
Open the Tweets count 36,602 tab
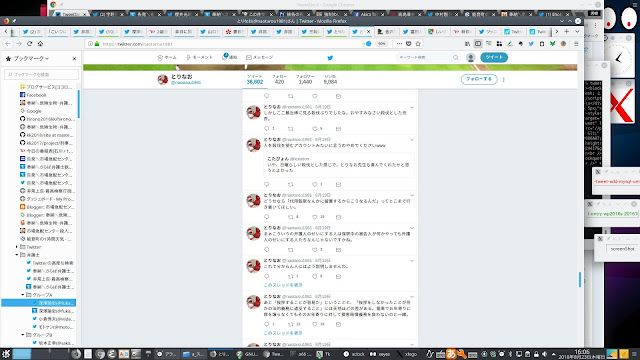(255, 80)
